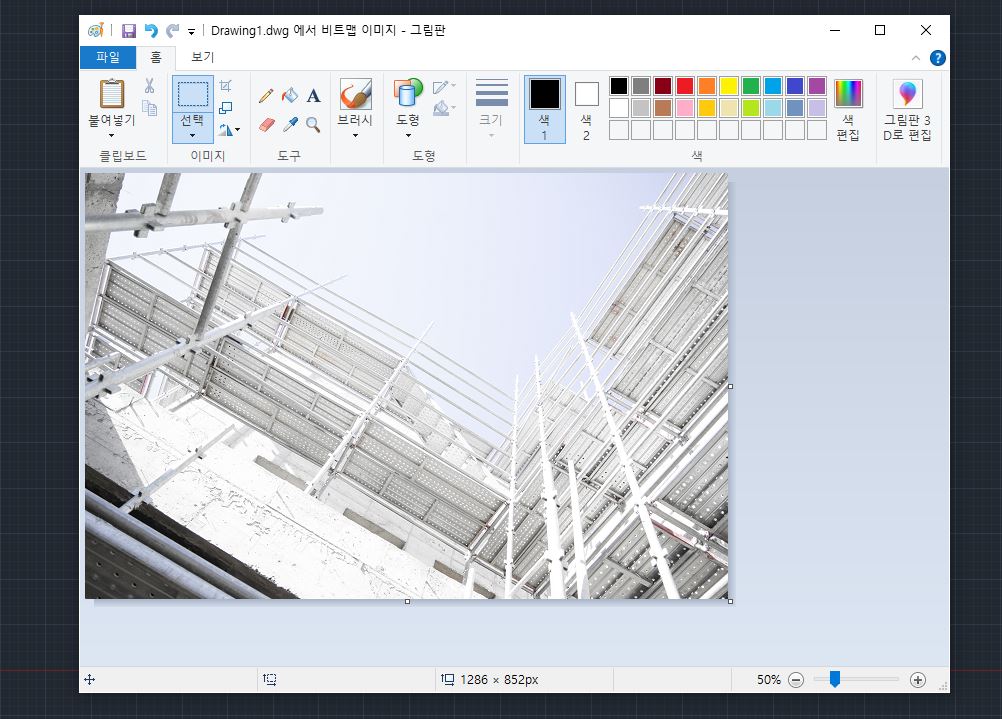This screenshot has width=1002, height=719.
Task: Pick the orange color swatch
Action: tap(707, 86)
